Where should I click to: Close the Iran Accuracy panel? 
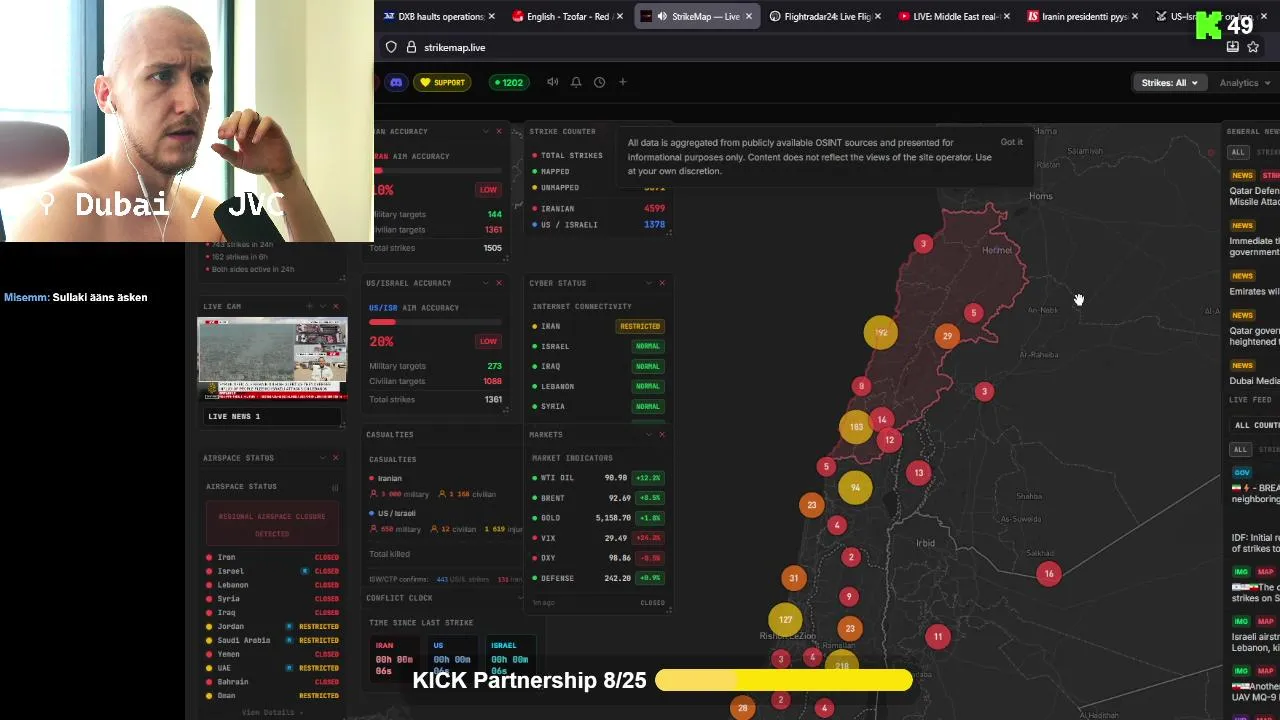[x=499, y=131]
